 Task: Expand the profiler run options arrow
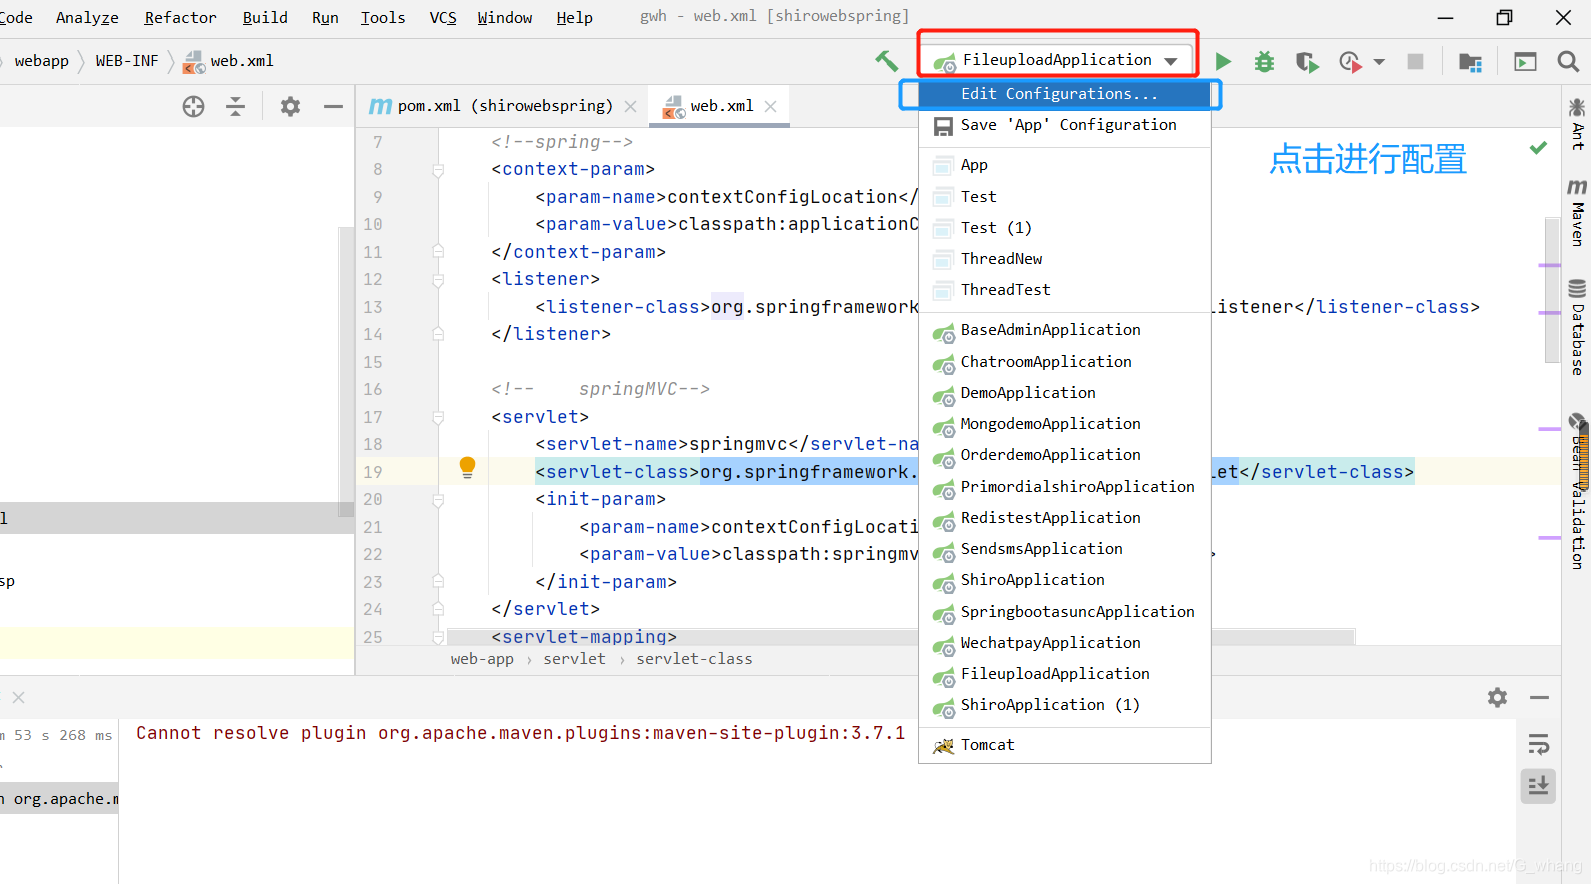click(x=1380, y=62)
